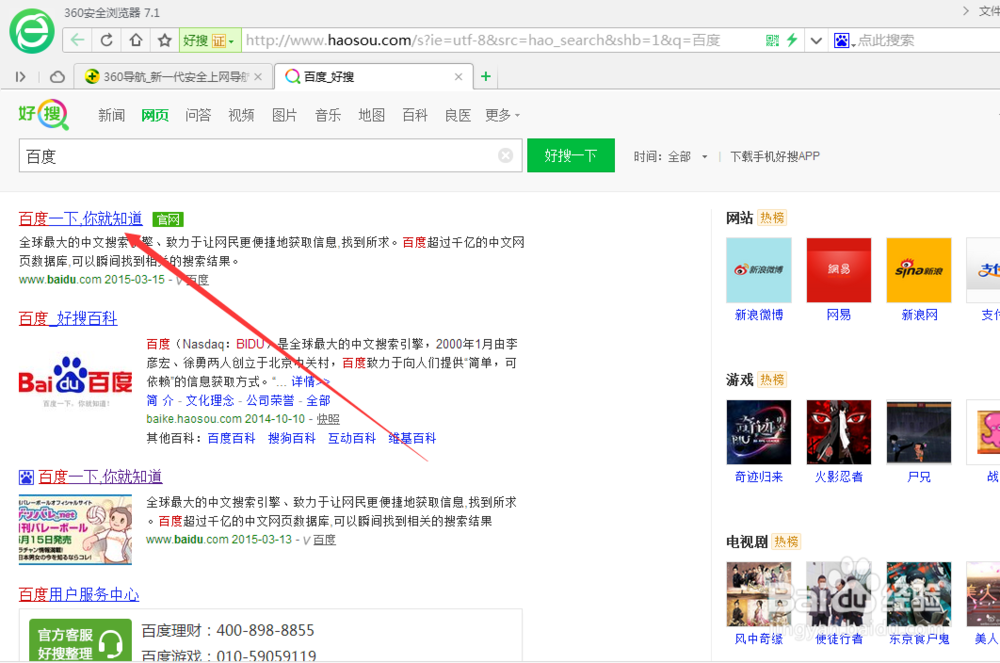Open the 百度_好搜百科 result
The image size is (1000, 663).
[68, 319]
